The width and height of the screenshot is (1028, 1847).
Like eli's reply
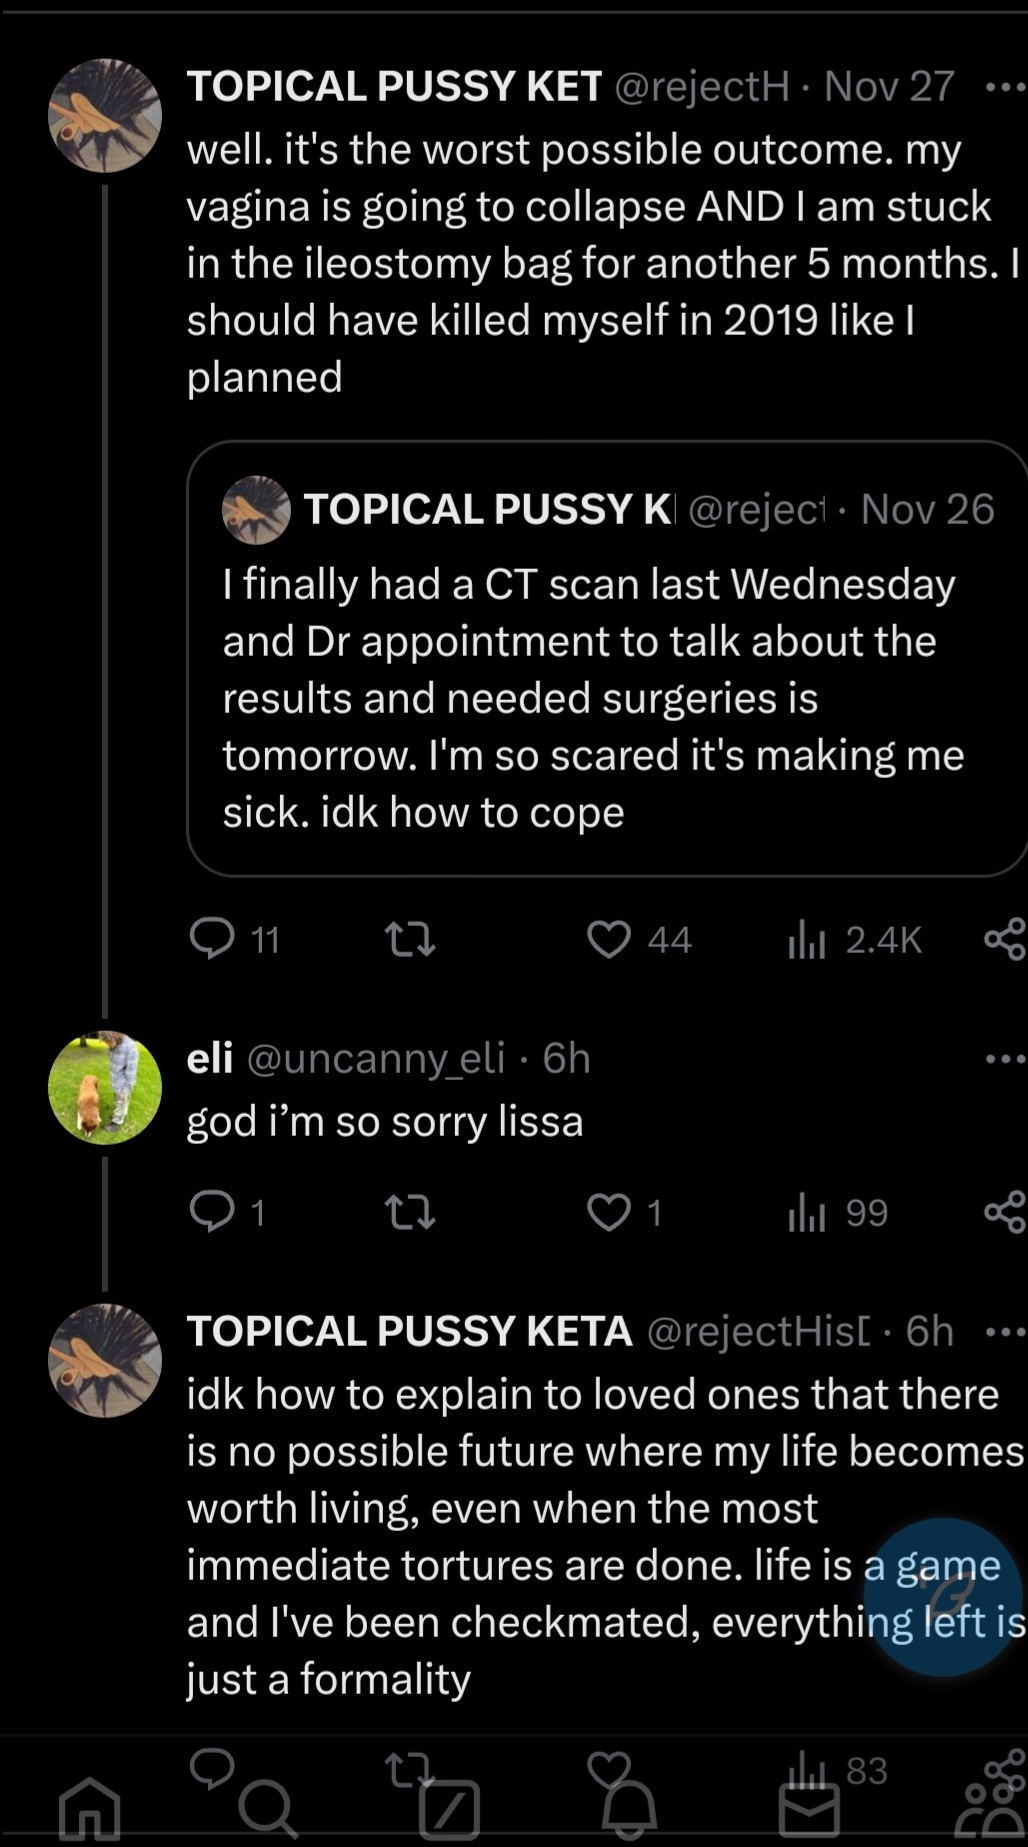[609, 1212]
